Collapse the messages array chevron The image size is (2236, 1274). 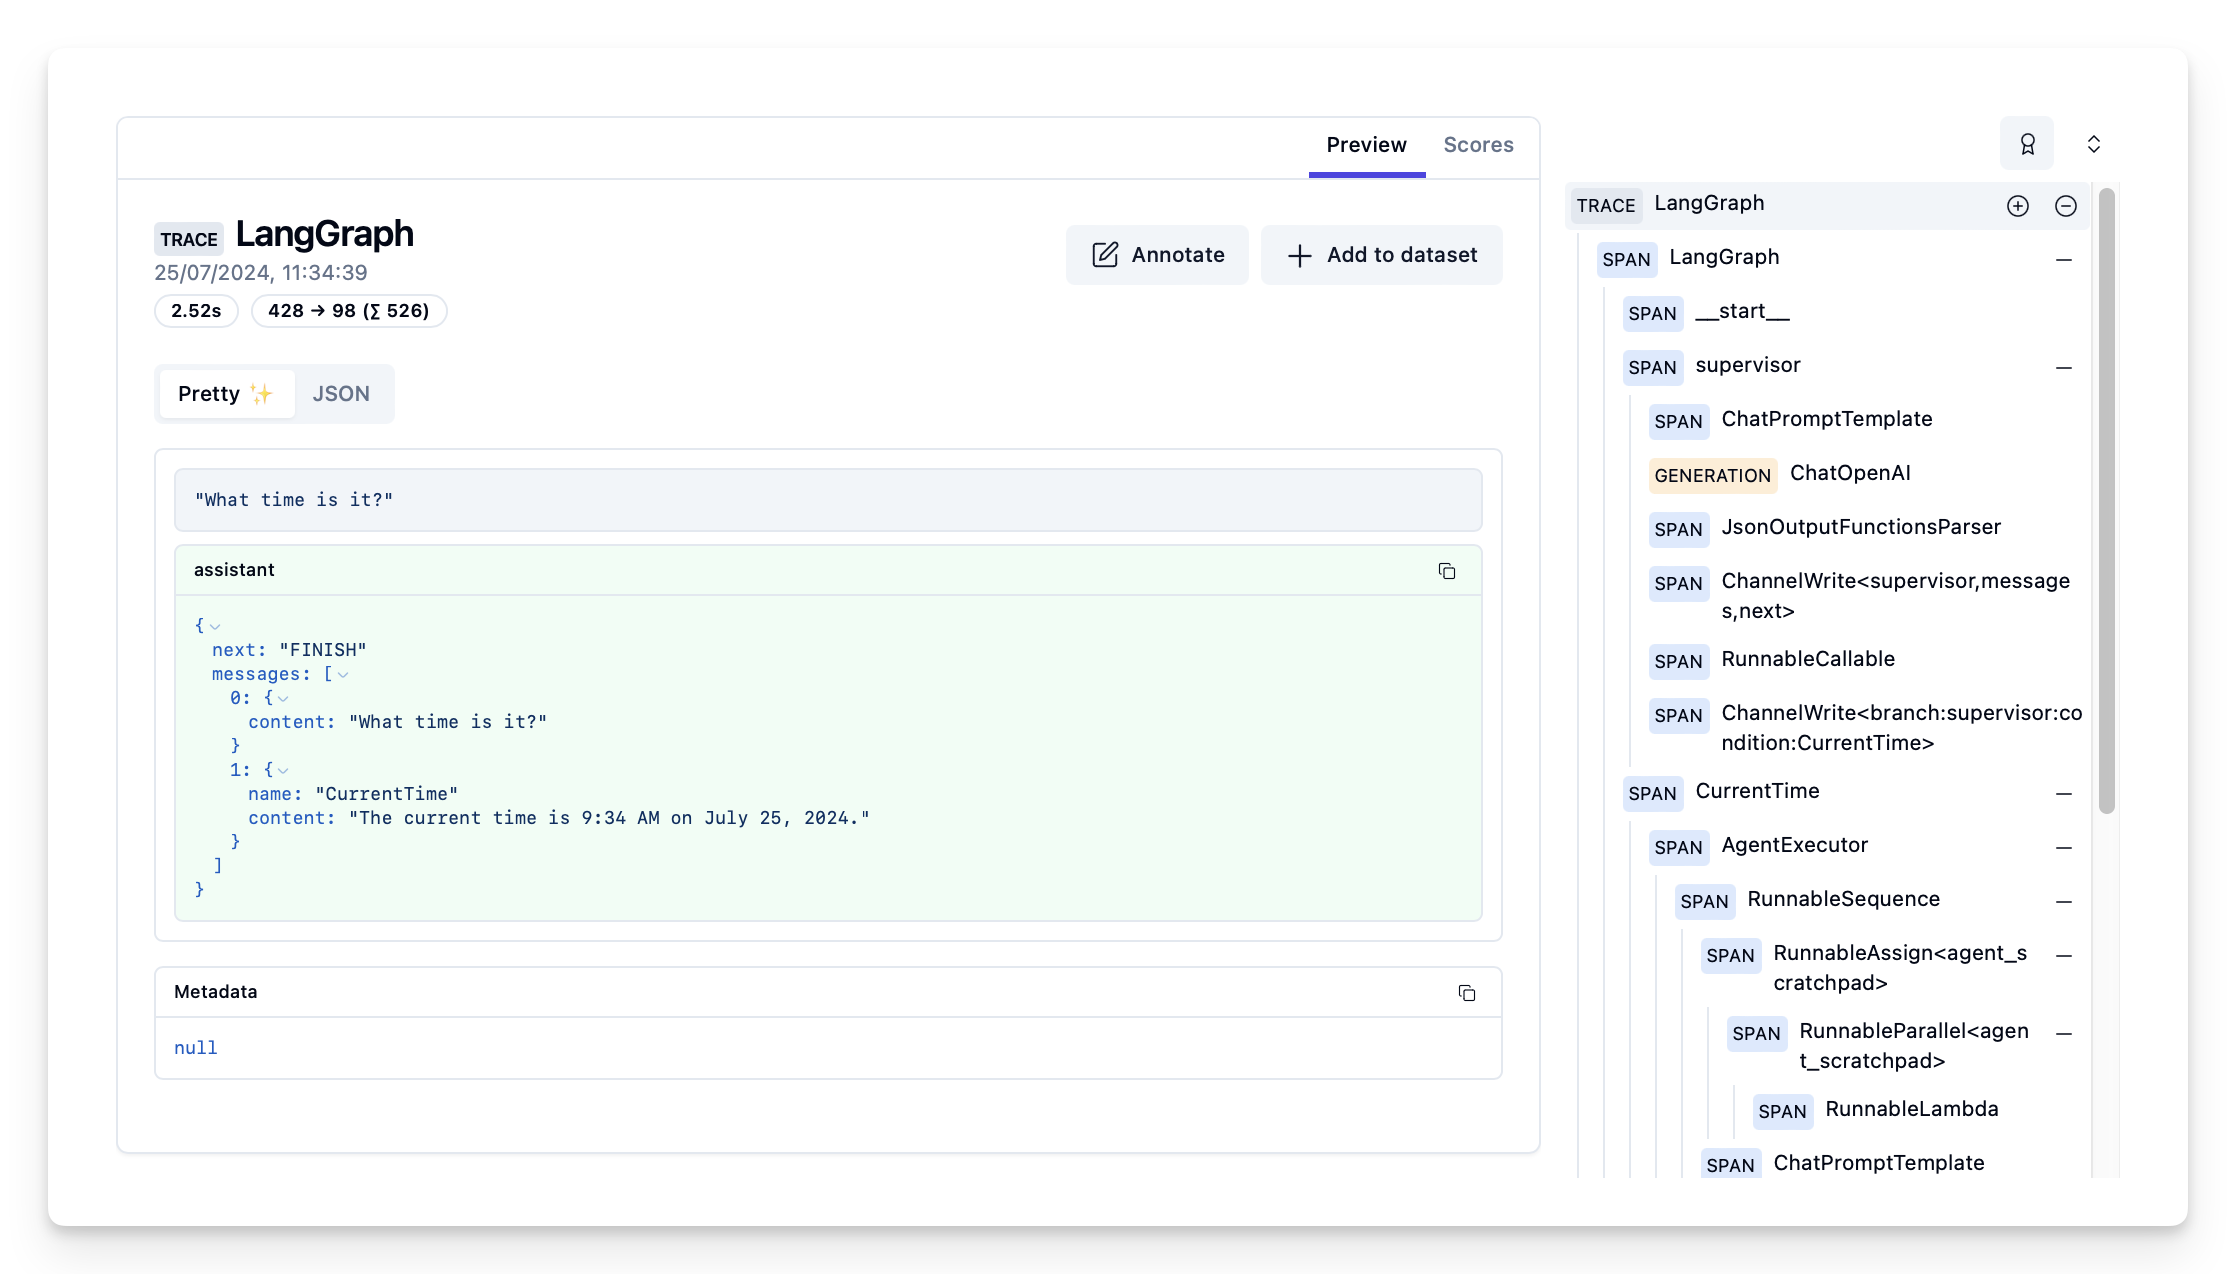point(342,675)
